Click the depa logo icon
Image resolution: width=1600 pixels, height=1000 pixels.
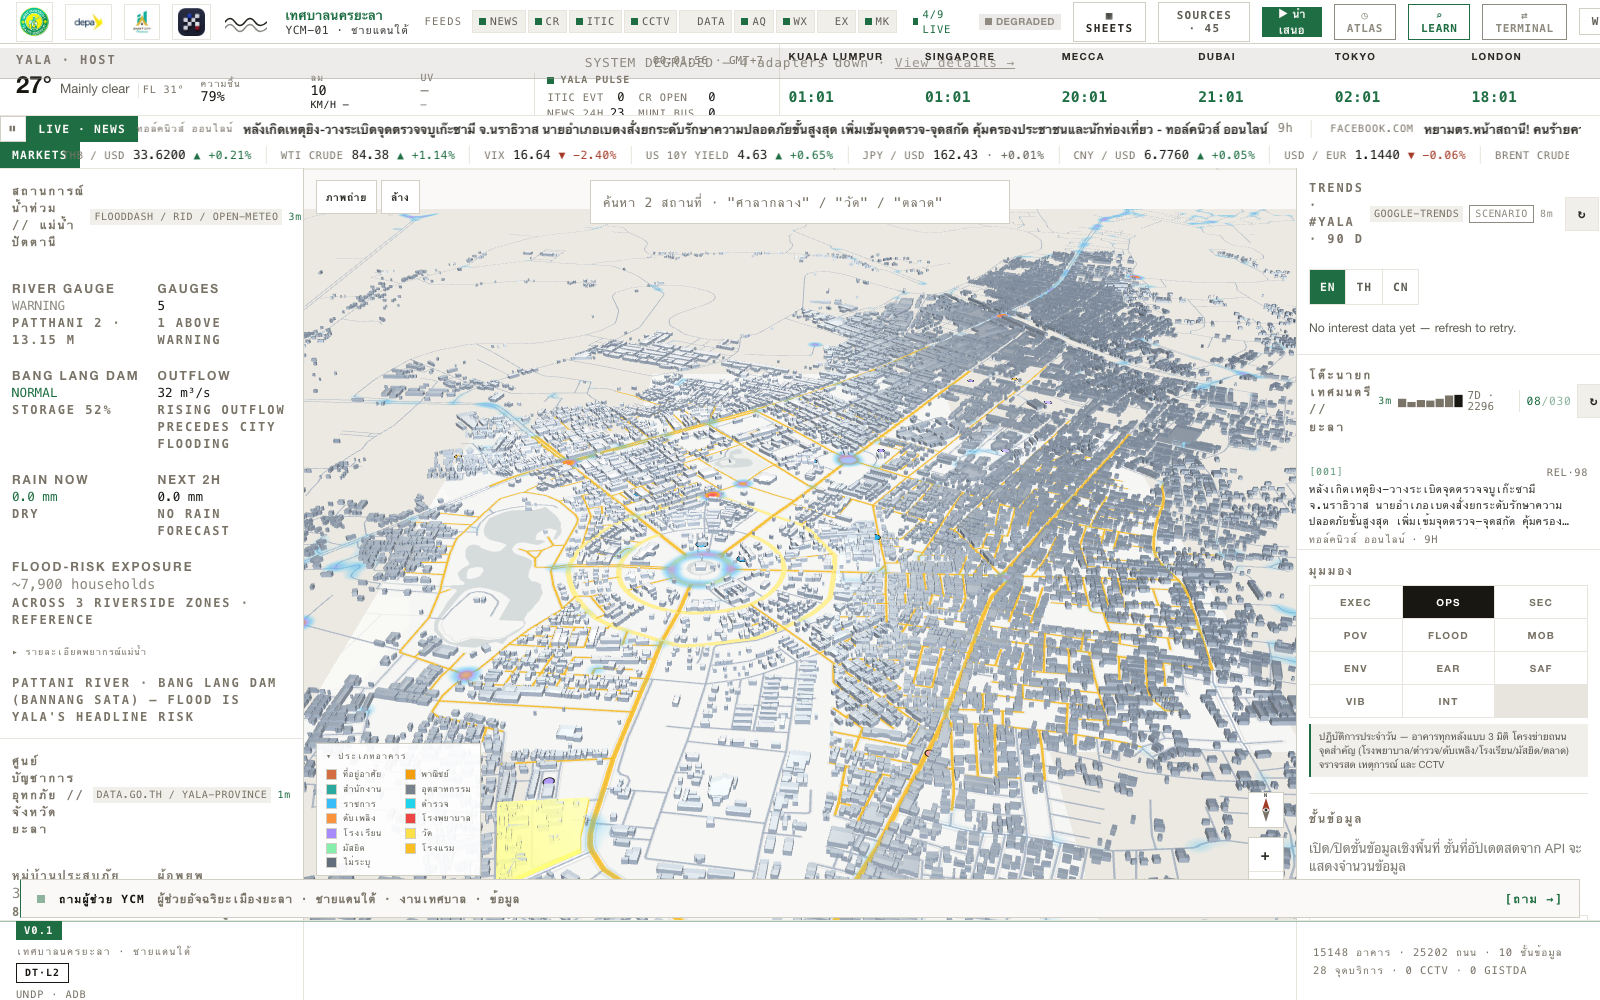click(x=88, y=22)
